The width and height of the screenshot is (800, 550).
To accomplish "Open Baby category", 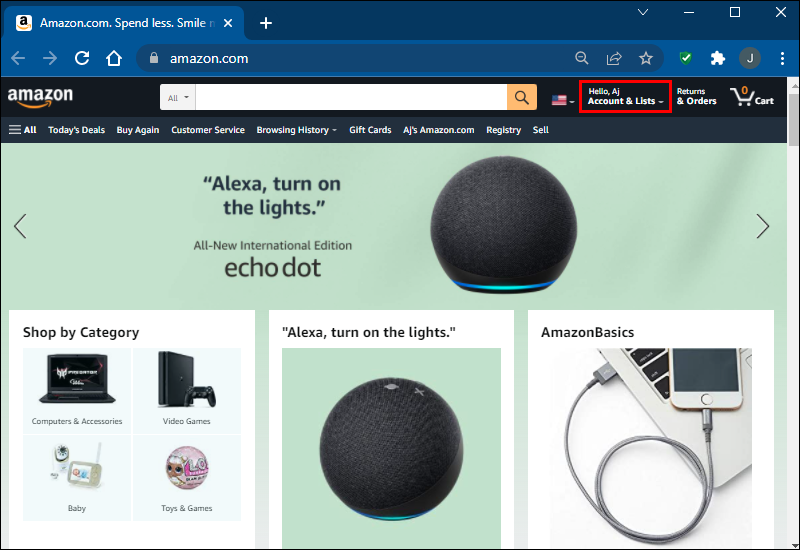I will [x=77, y=478].
